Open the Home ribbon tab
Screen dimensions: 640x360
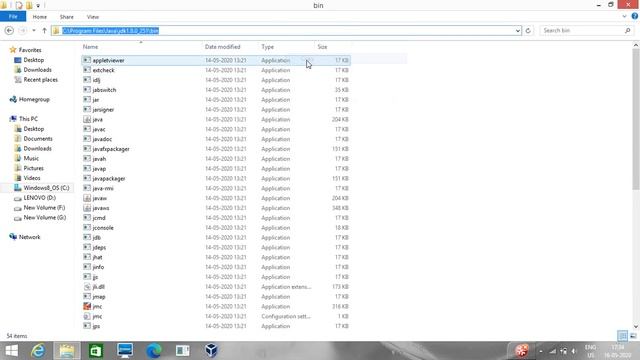click(x=40, y=17)
